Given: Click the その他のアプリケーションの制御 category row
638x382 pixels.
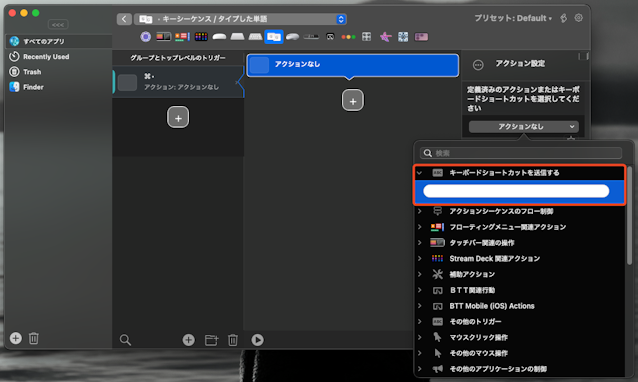Looking at the screenshot, I should [520, 369].
